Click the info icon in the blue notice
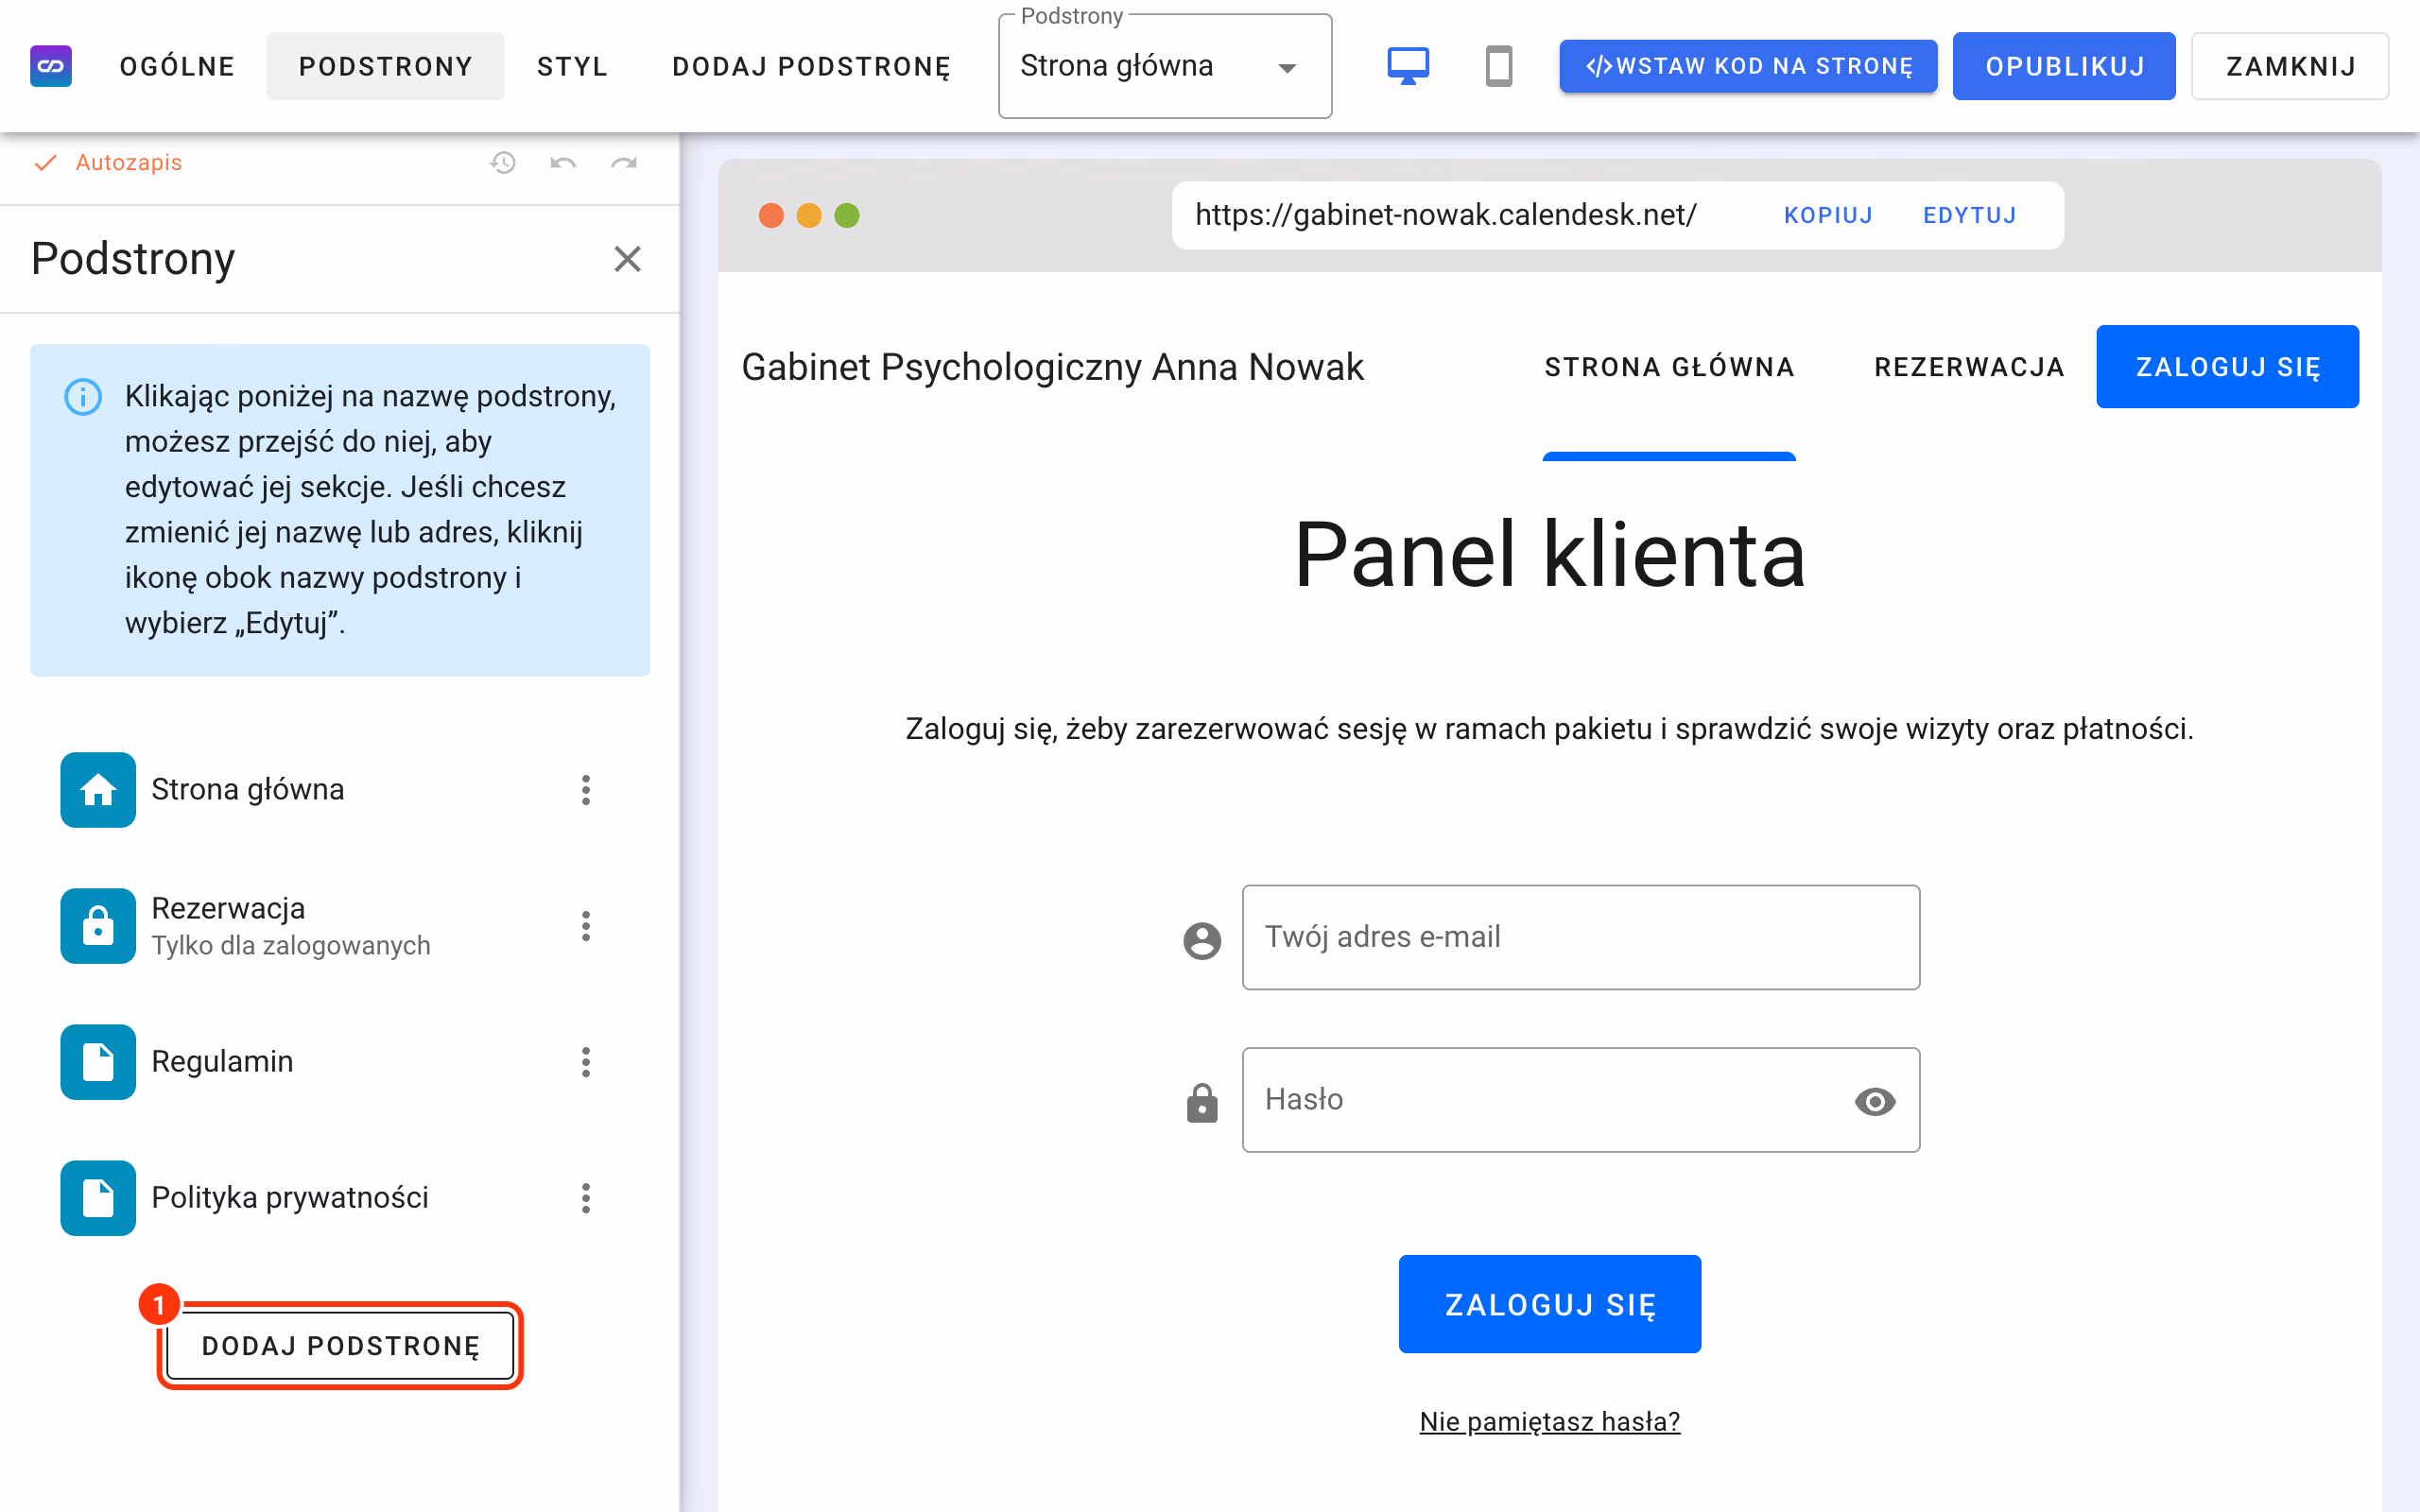Image resolution: width=2420 pixels, height=1512 pixels. [x=83, y=397]
